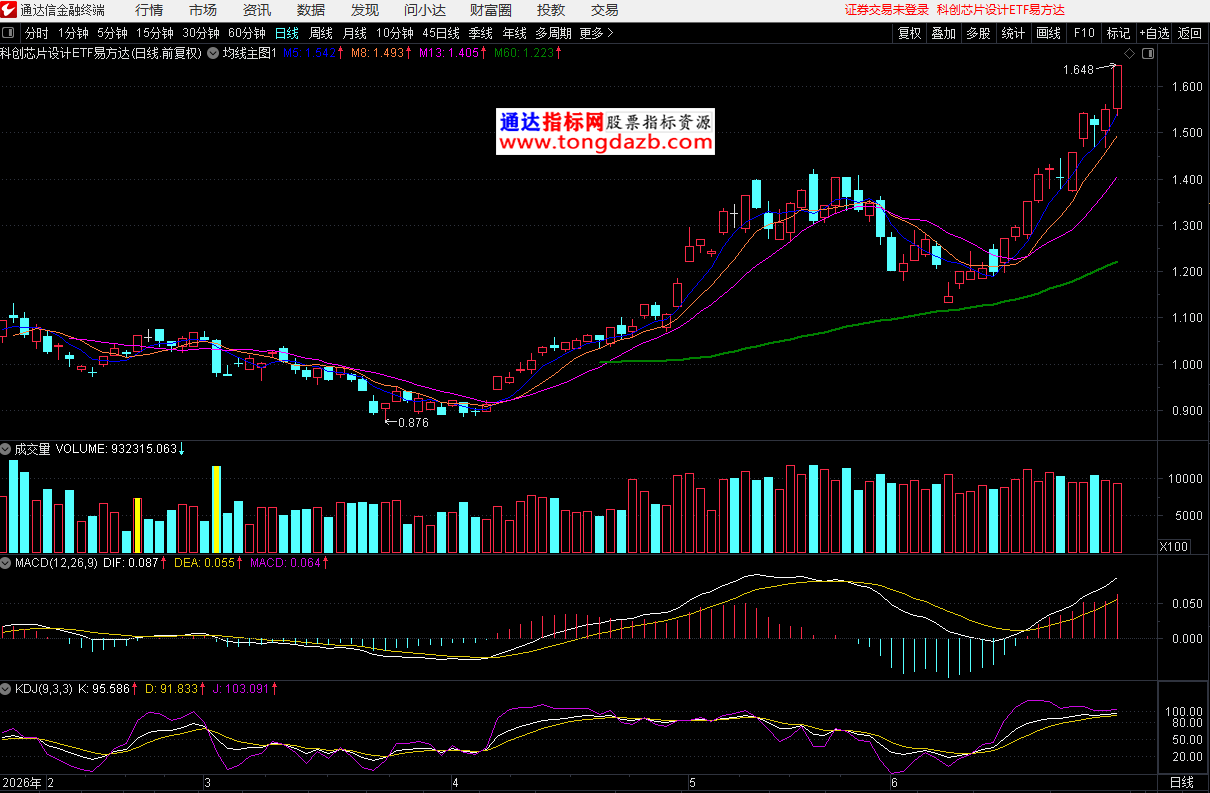Click the 画线 drawing tool

[1049, 33]
